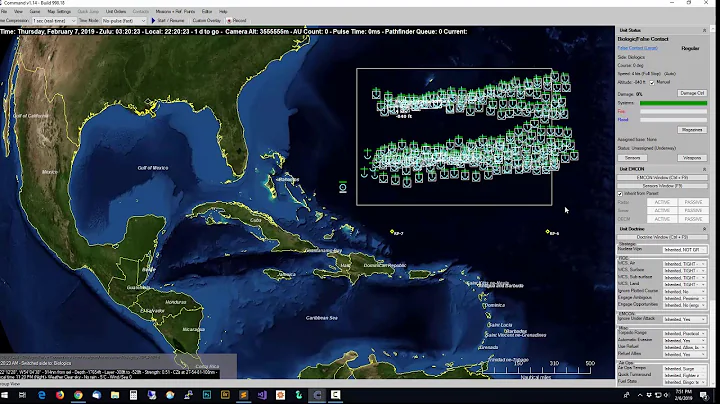Open the WCS Sub-surface dropdown
The image size is (720, 404).
click(685, 278)
